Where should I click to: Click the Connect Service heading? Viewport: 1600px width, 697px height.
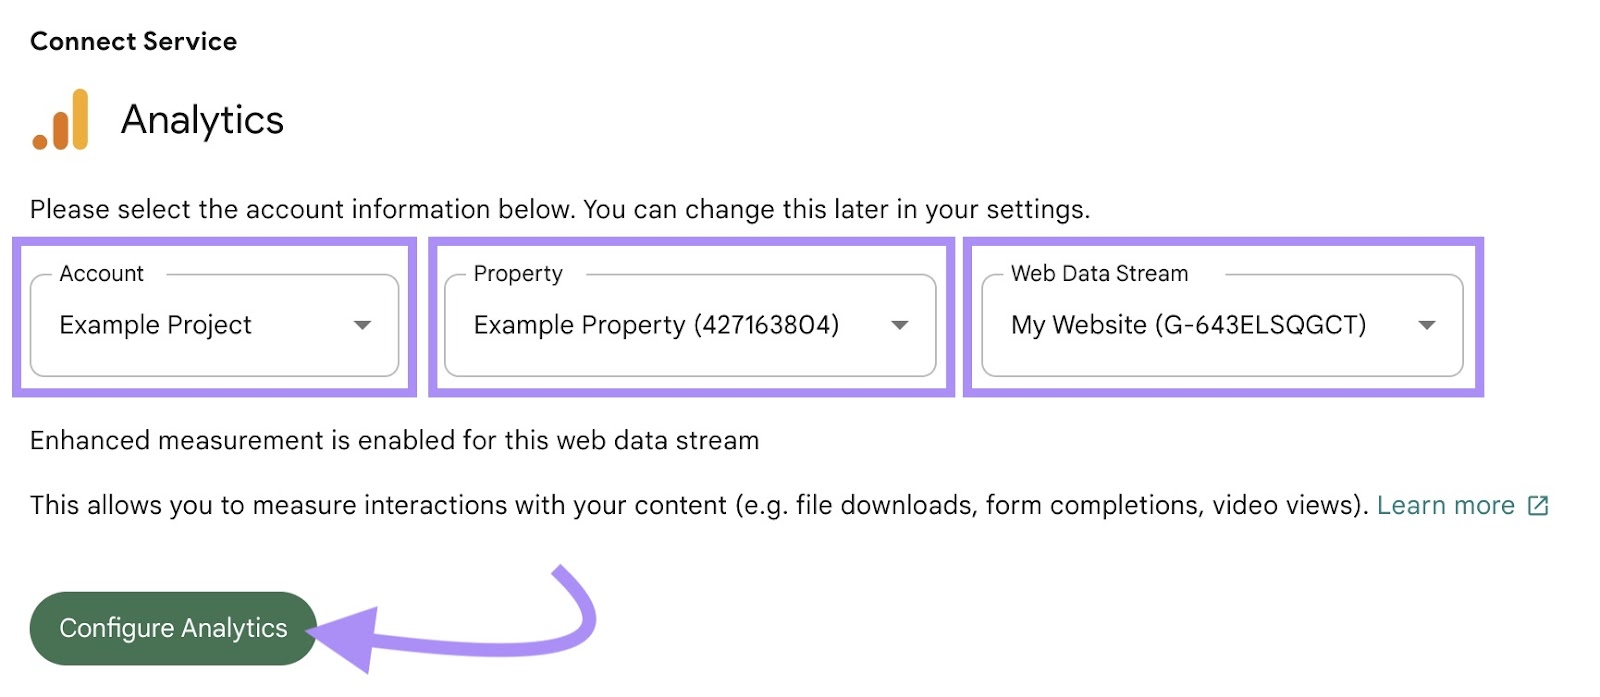coord(133,41)
